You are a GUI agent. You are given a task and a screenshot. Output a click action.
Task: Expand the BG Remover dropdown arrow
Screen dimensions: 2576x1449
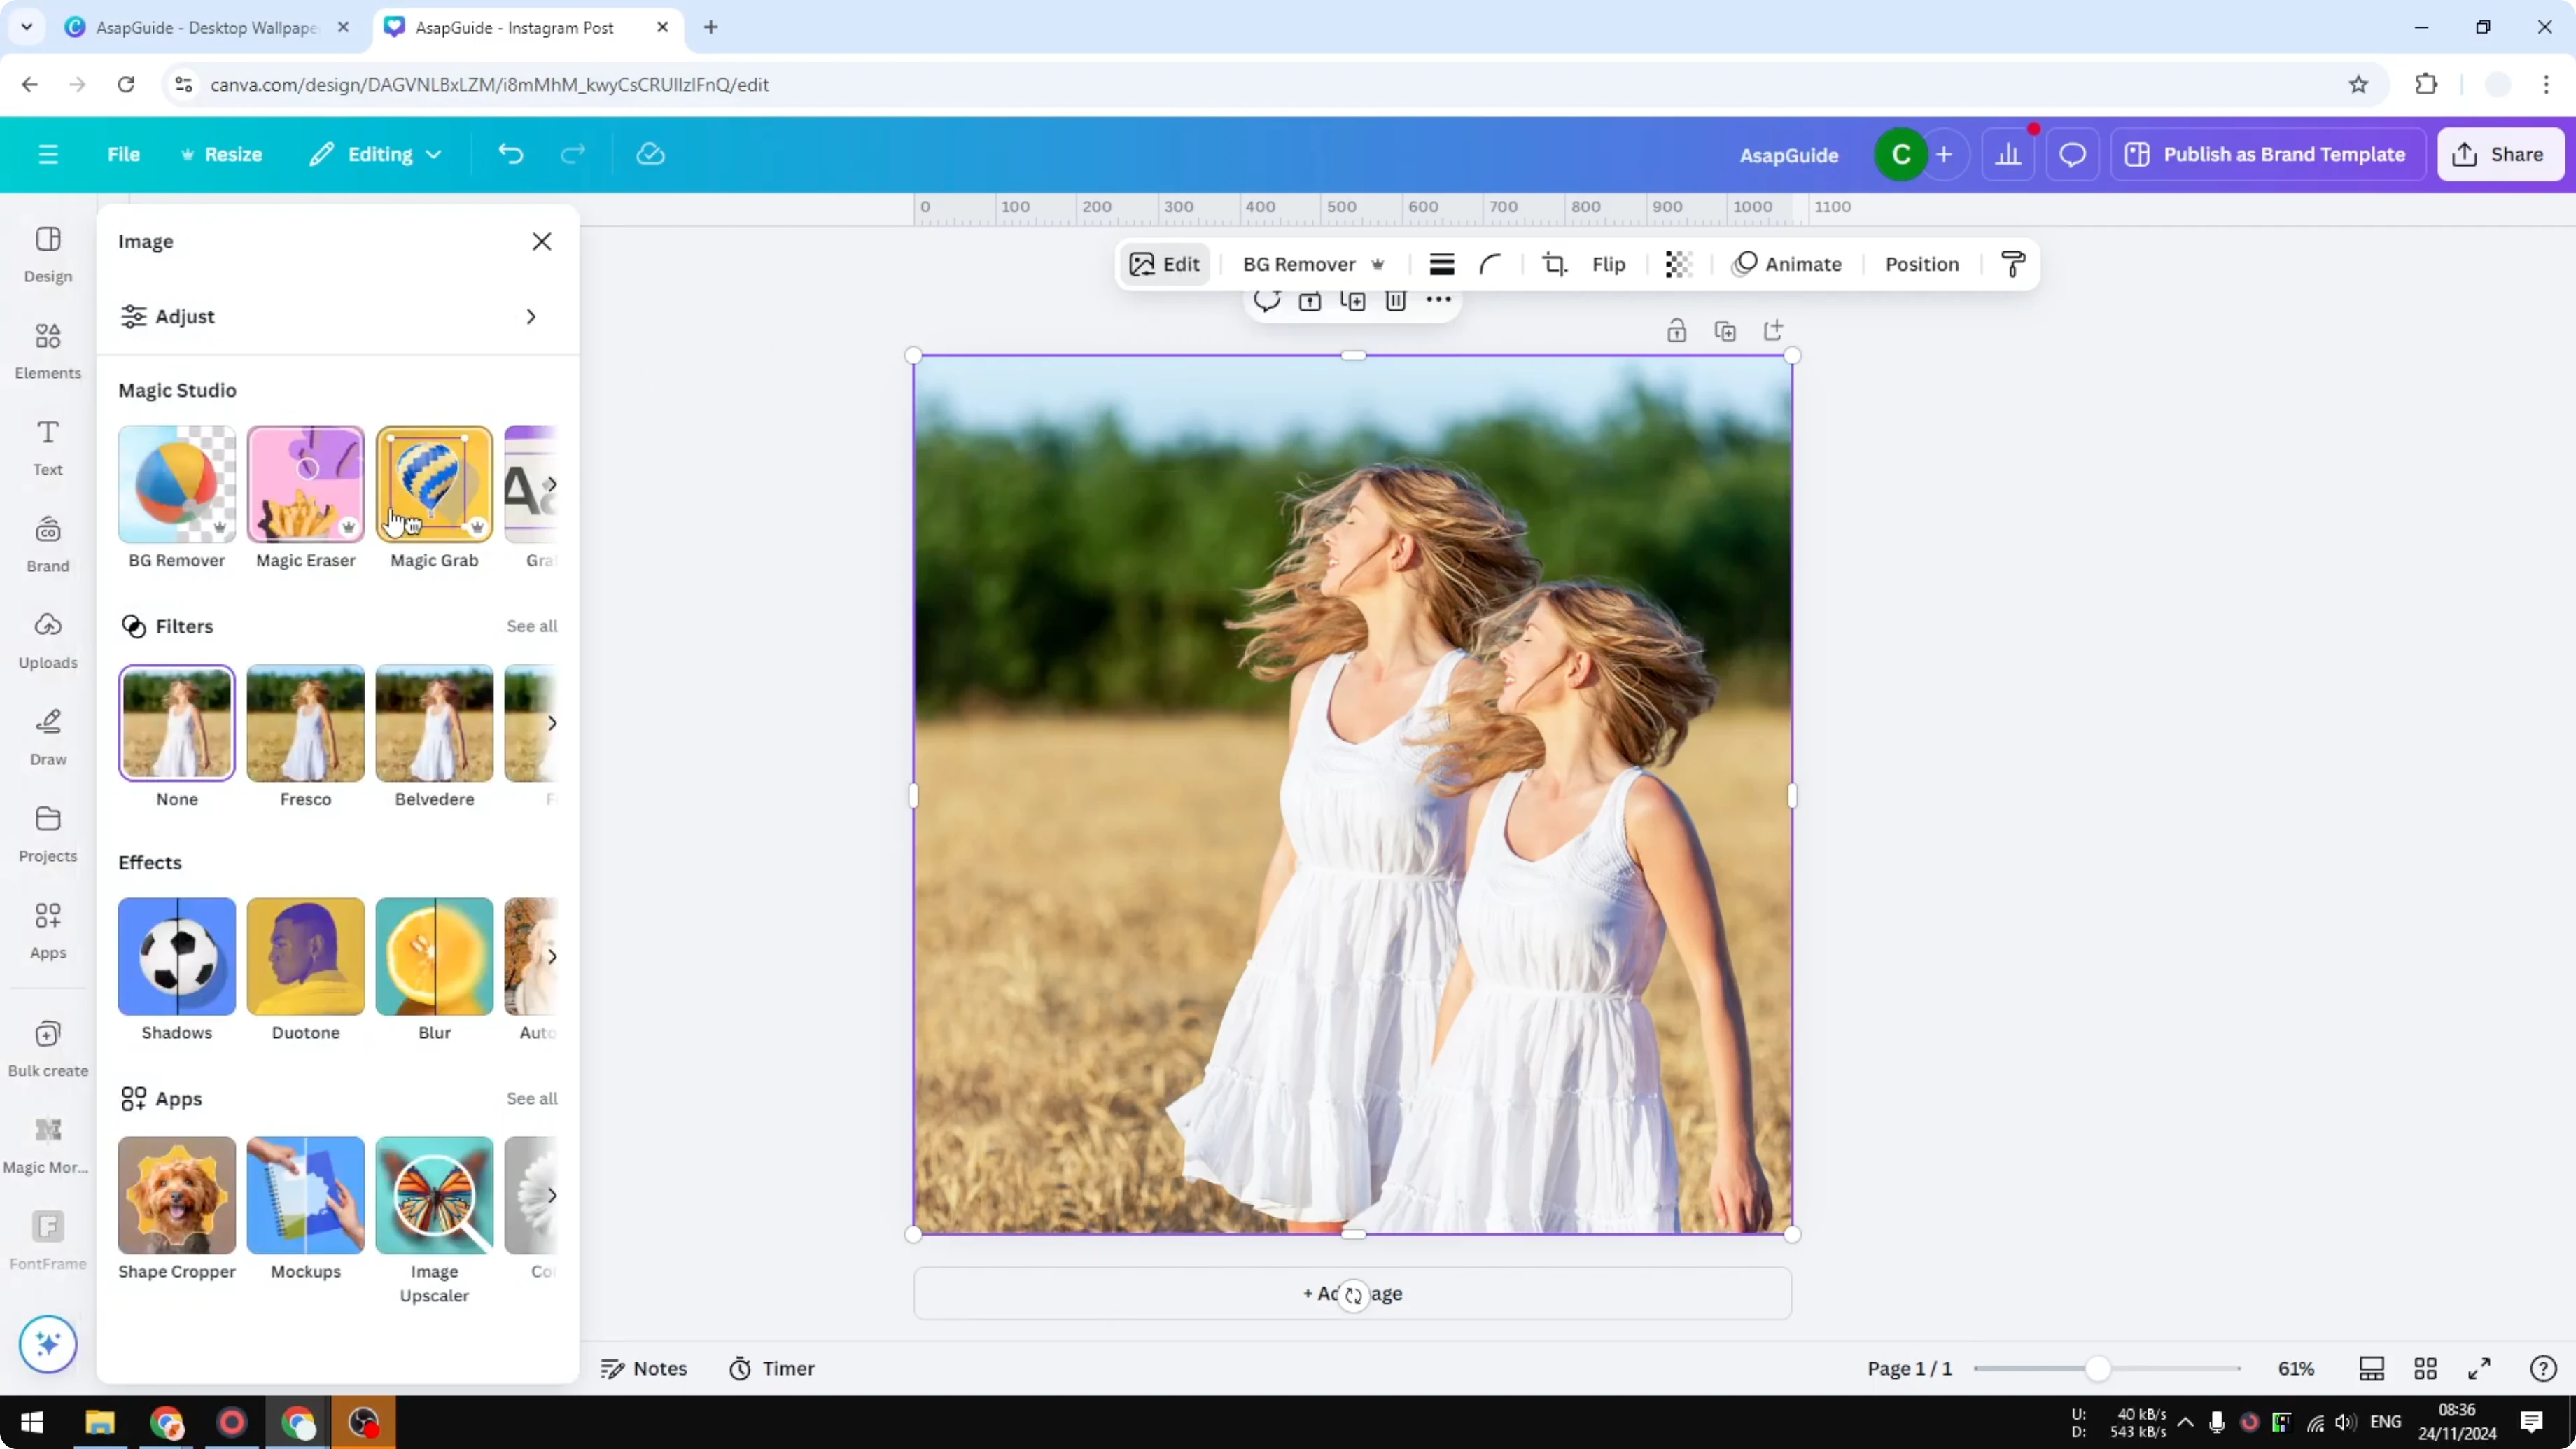click(x=1379, y=264)
